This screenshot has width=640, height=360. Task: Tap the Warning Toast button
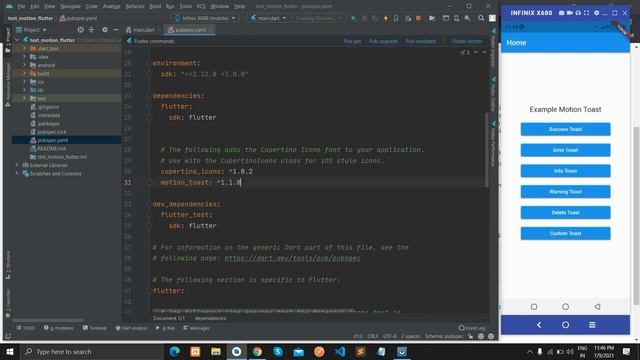click(x=565, y=192)
